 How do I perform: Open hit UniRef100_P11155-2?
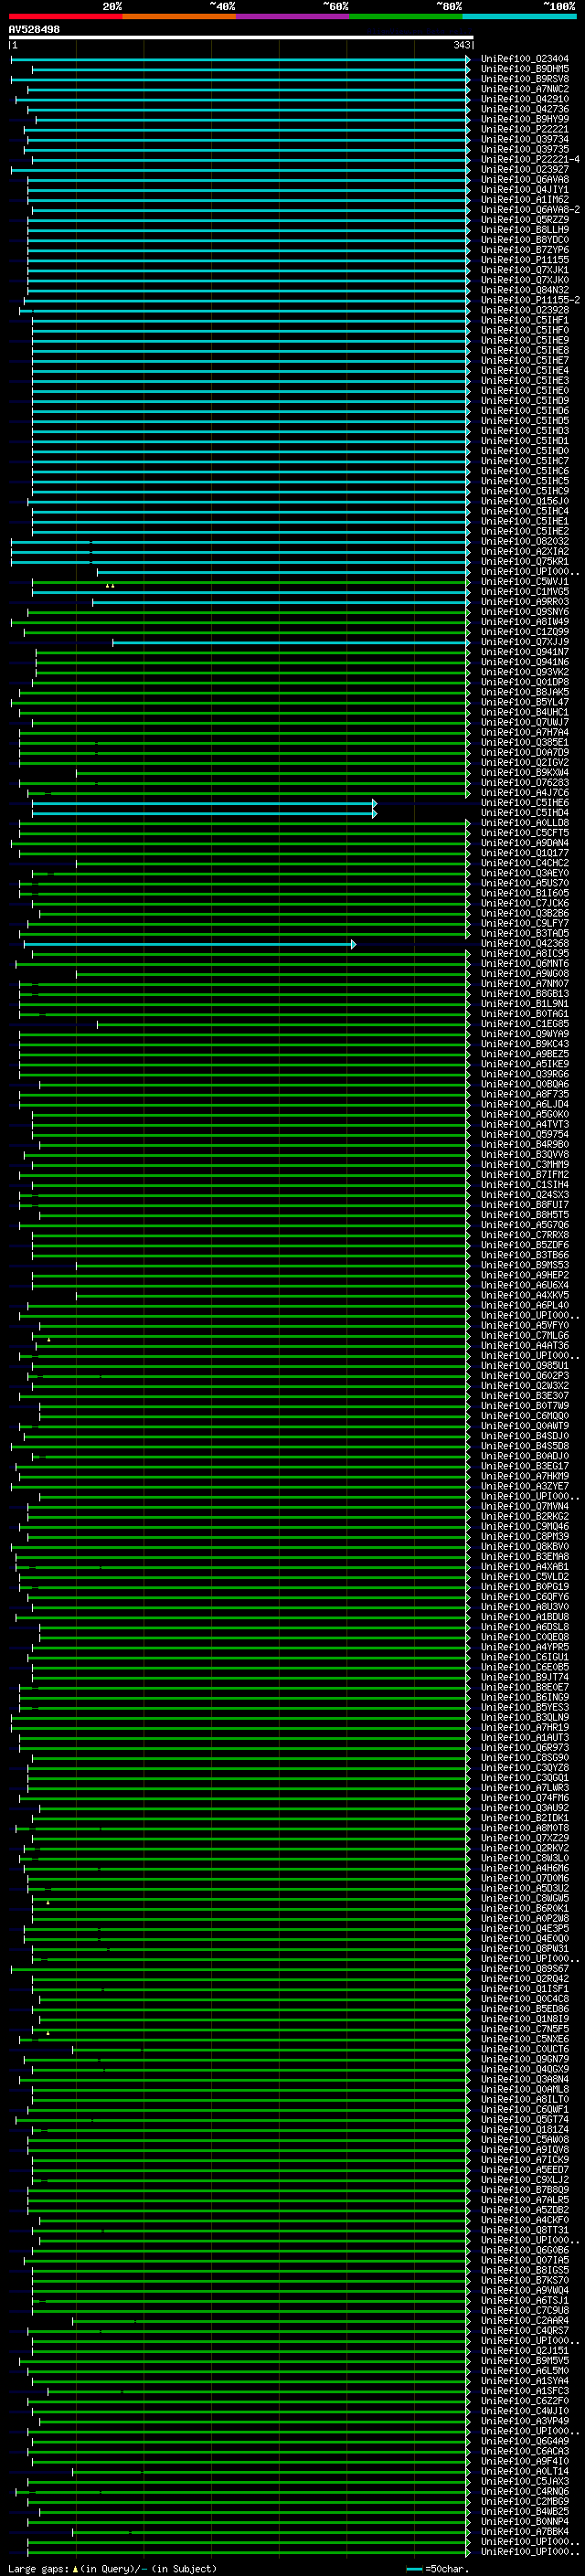pos(530,300)
